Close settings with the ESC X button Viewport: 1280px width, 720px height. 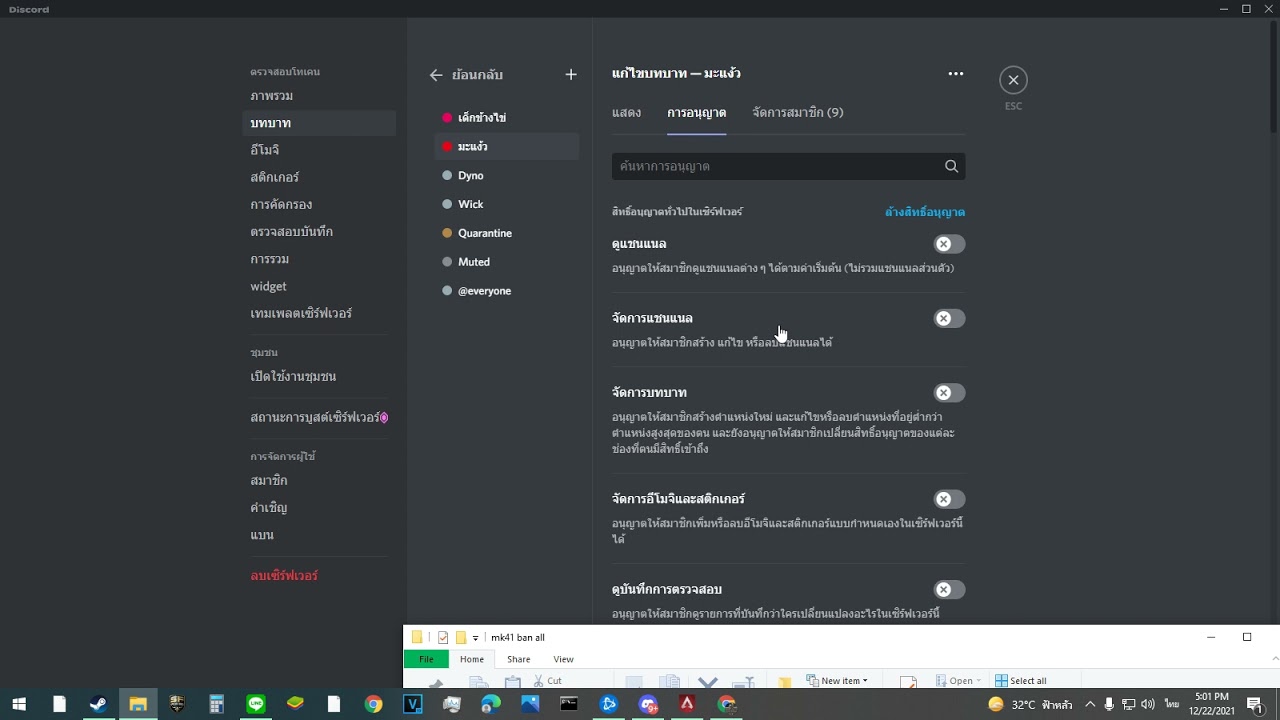pyautogui.click(x=1013, y=80)
